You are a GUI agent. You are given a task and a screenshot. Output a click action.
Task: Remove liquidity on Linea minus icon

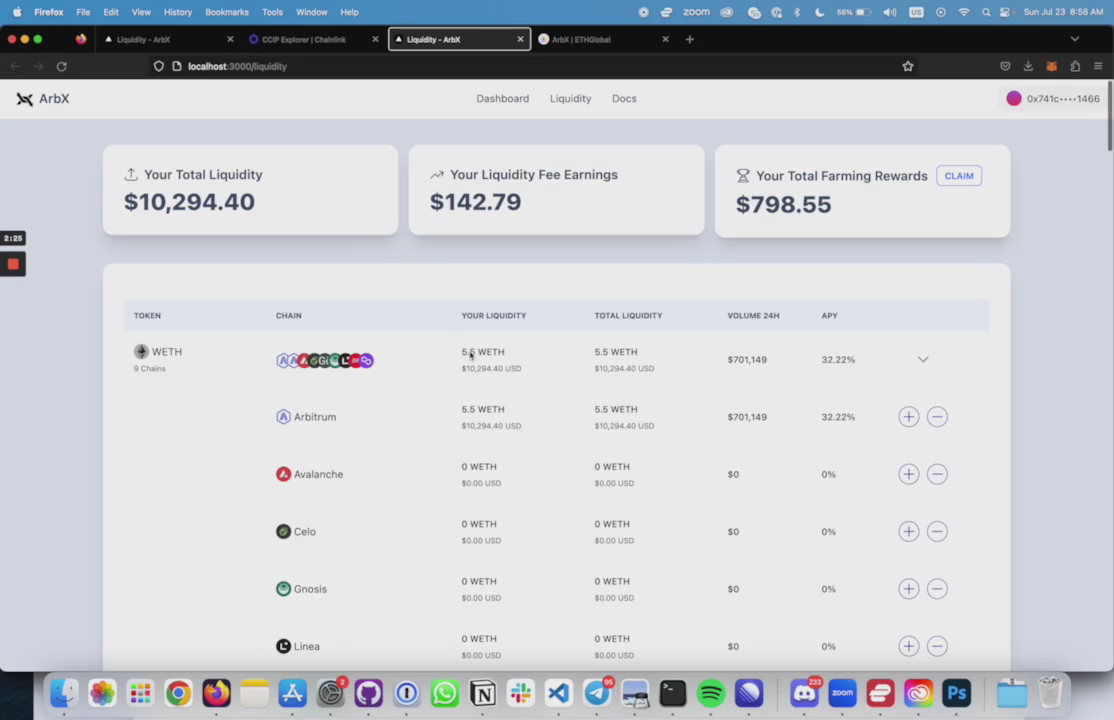coord(937,646)
